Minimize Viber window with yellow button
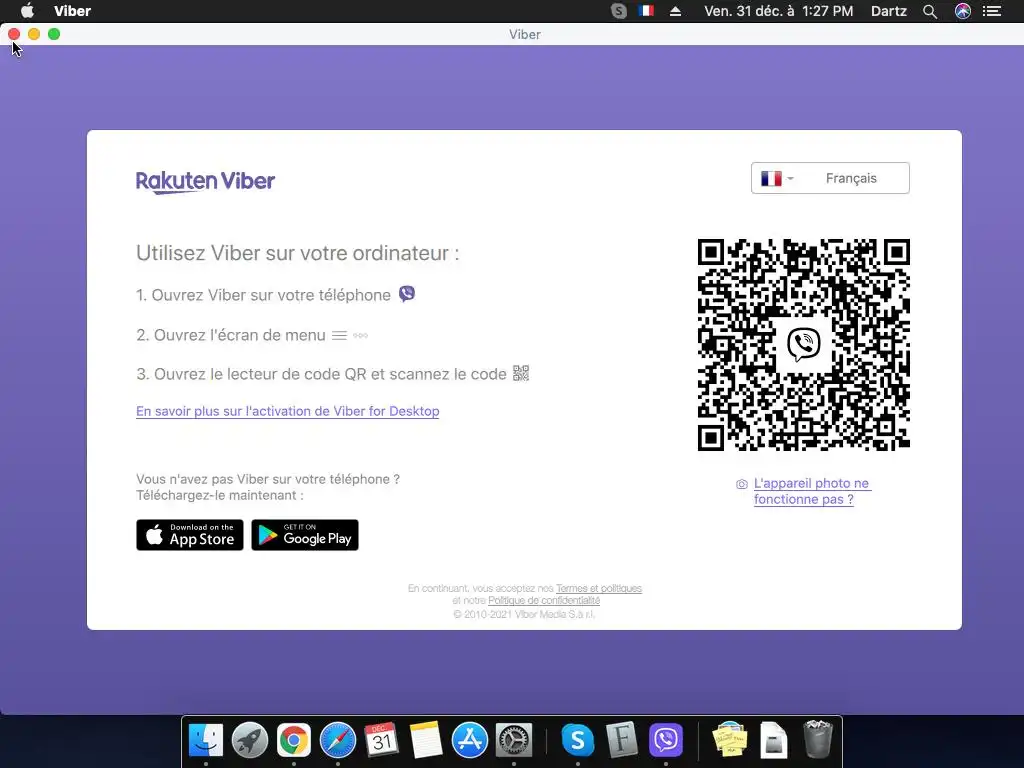Viewport: 1024px width, 768px height. [x=34, y=34]
